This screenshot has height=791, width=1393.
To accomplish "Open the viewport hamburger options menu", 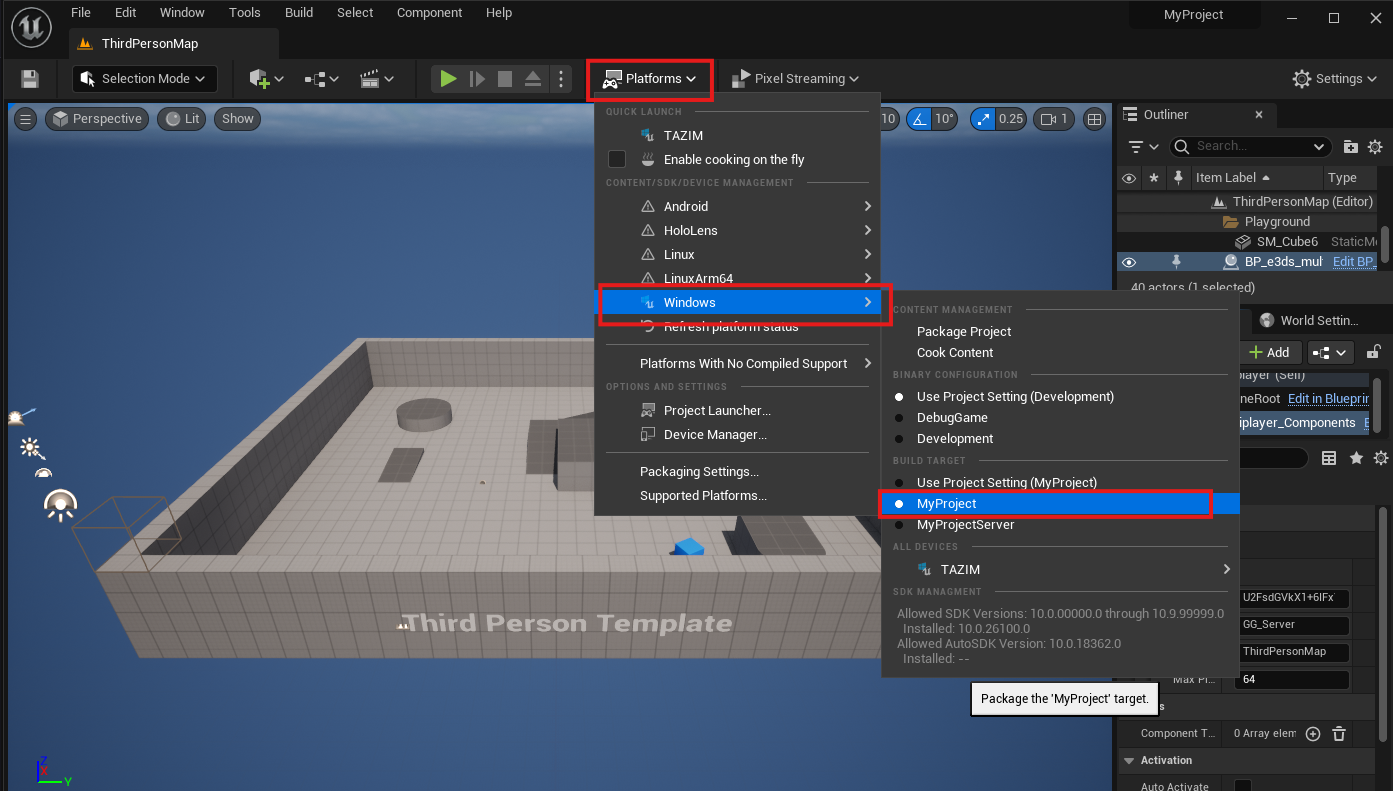I will (x=26, y=119).
